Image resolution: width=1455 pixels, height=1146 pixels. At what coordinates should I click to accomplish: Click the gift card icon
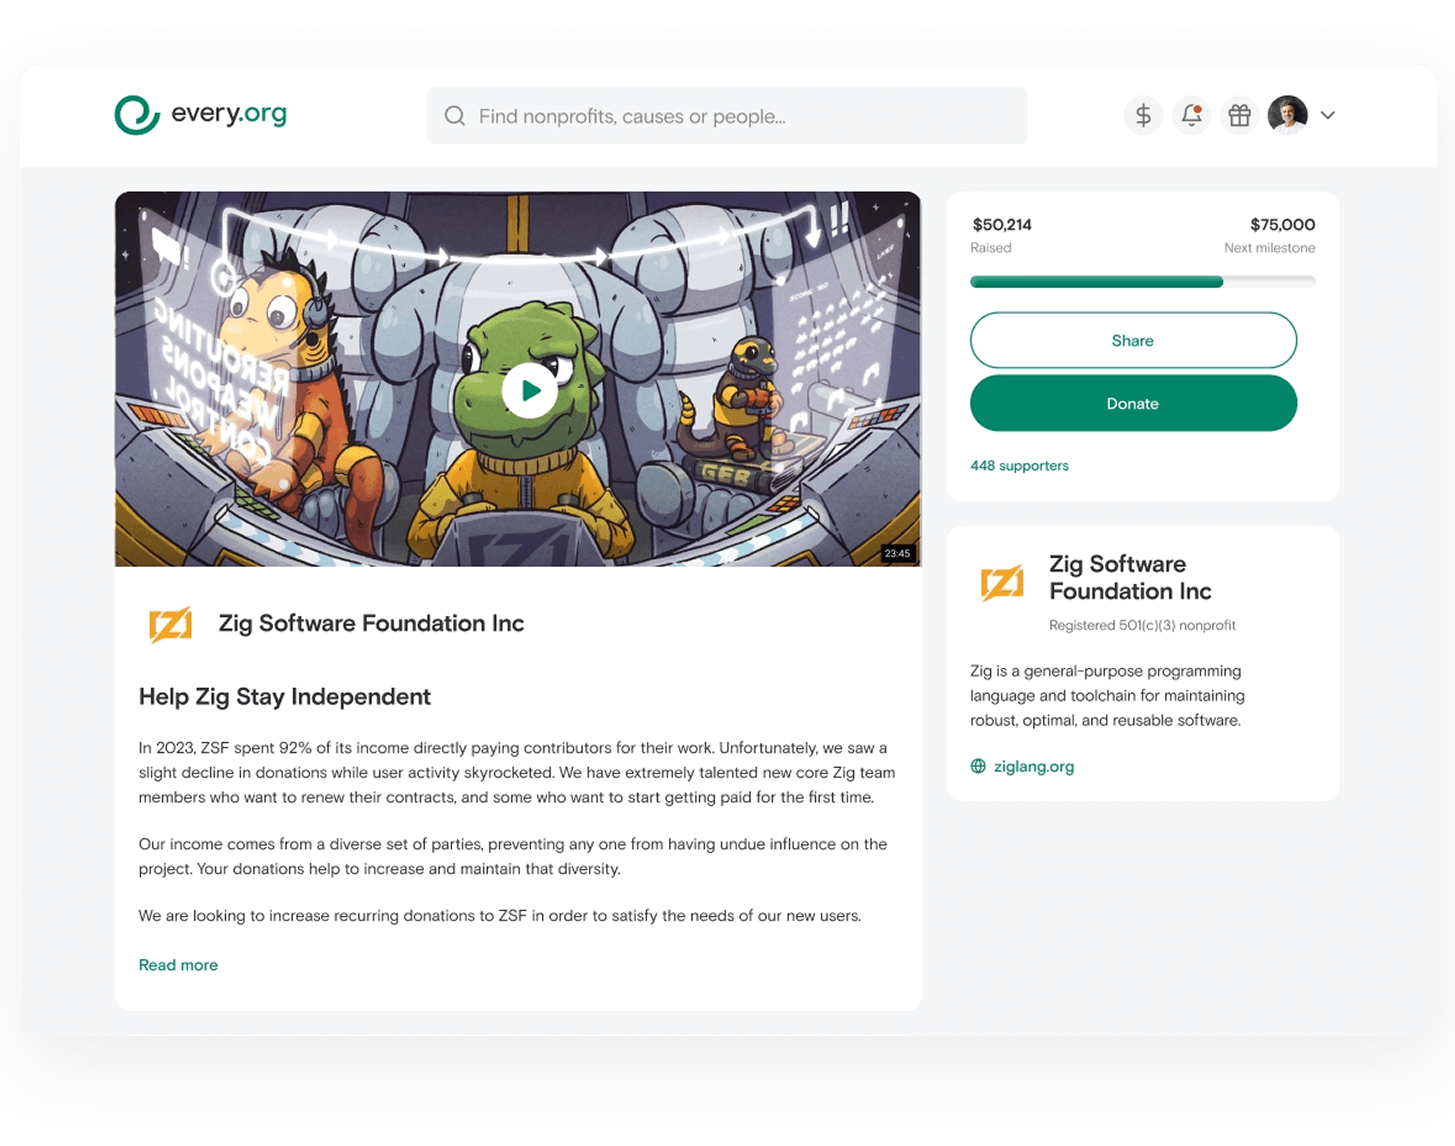point(1239,115)
